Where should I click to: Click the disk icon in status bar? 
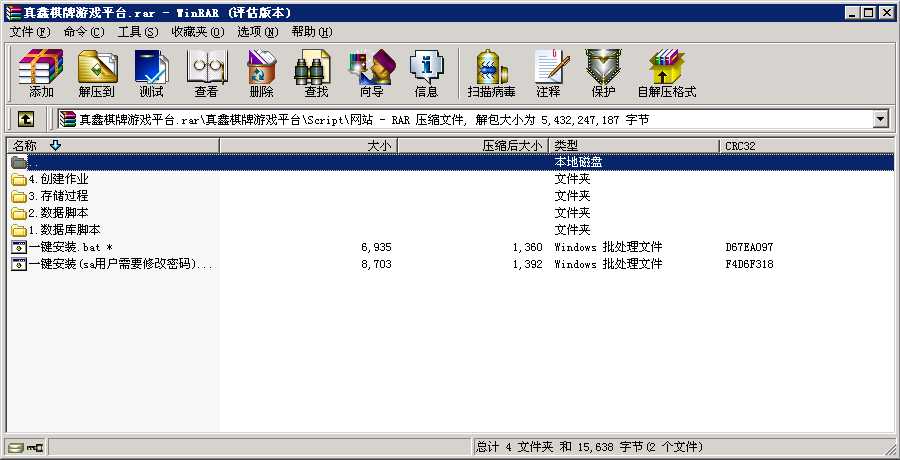click(x=16, y=447)
